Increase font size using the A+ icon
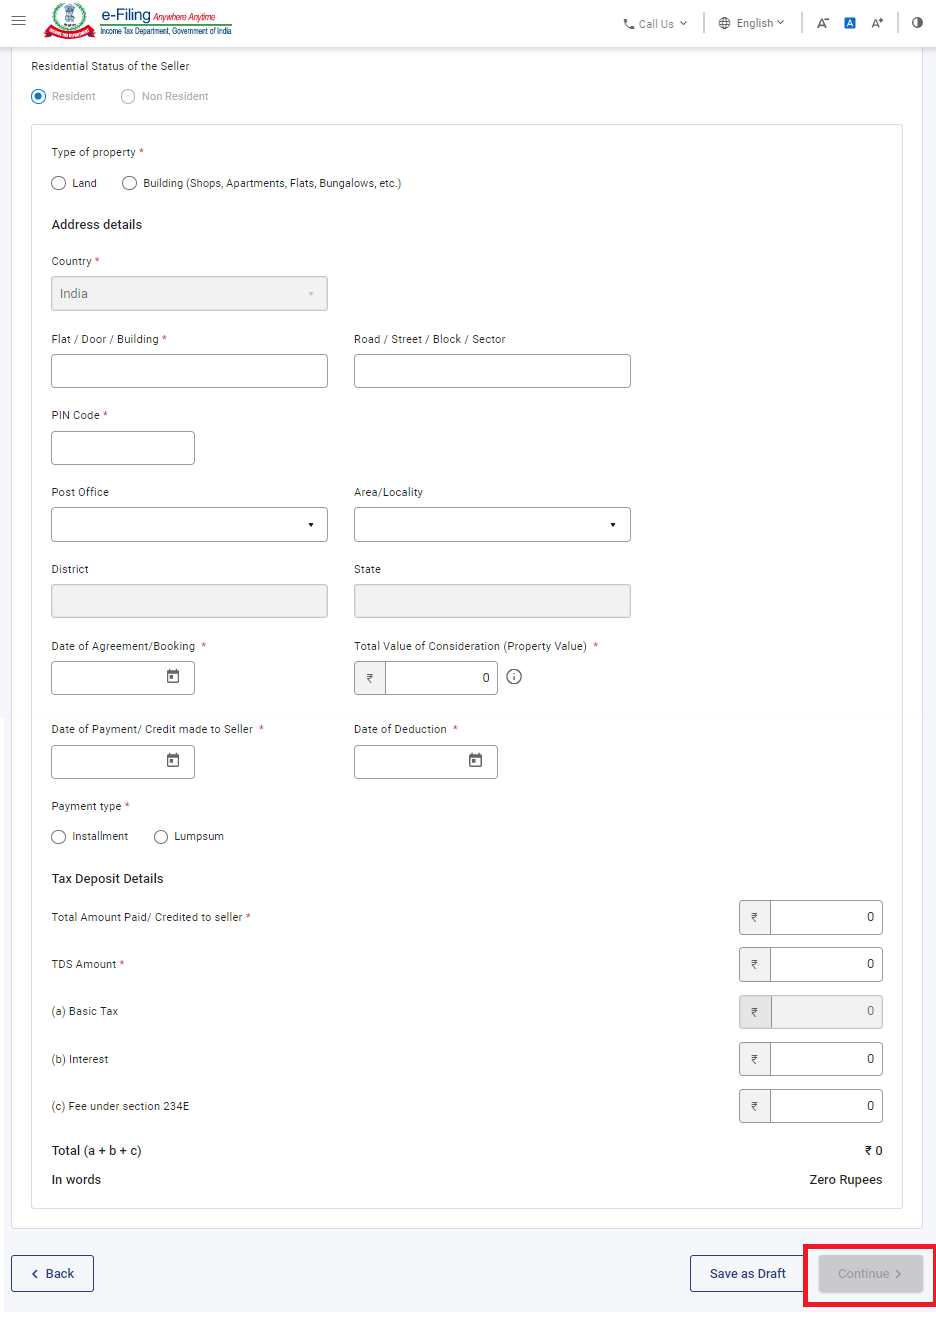Screen dimensions: 936x1336 pyautogui.click(x=877, y=22)
